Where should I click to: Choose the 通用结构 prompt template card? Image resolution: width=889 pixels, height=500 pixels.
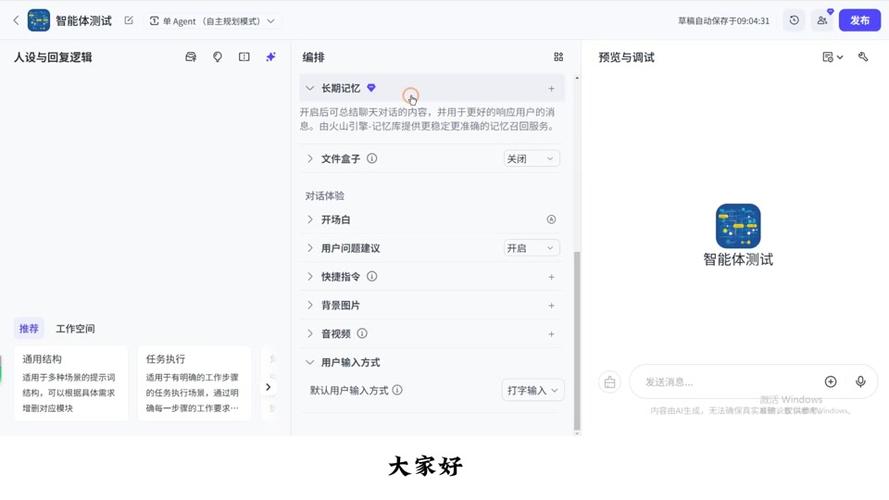coord(70,383)
